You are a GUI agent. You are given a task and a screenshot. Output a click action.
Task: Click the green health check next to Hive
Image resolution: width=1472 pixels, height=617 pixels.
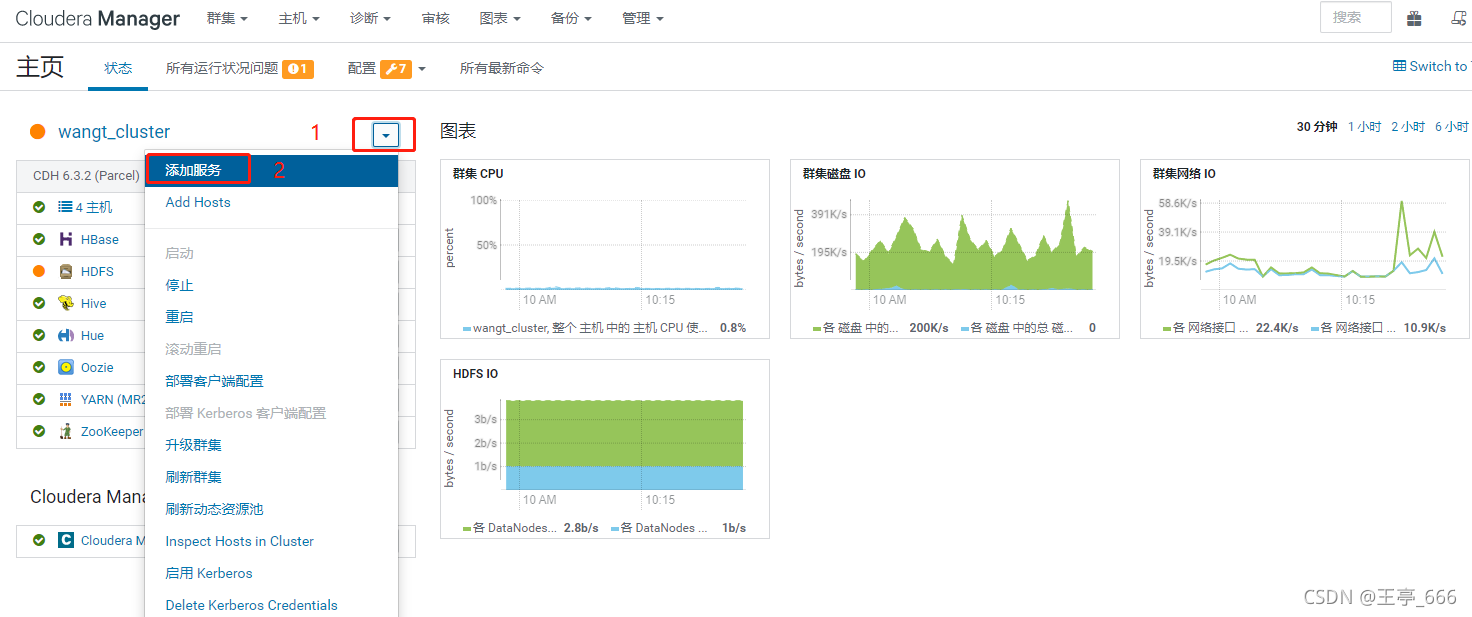click(x=39, y=303)
